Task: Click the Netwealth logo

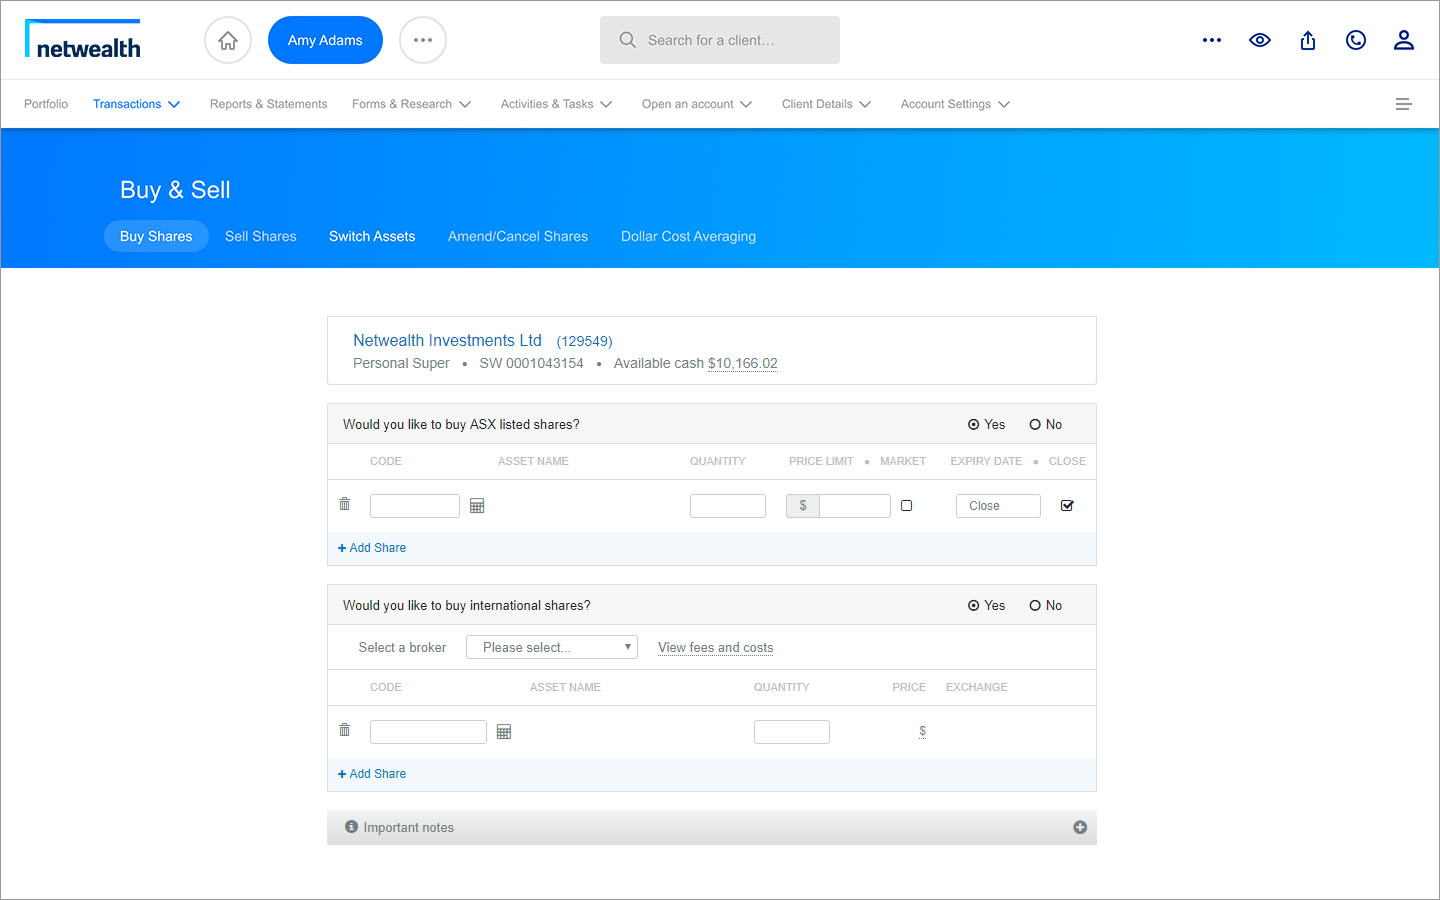Action: [x=83, y=40]
